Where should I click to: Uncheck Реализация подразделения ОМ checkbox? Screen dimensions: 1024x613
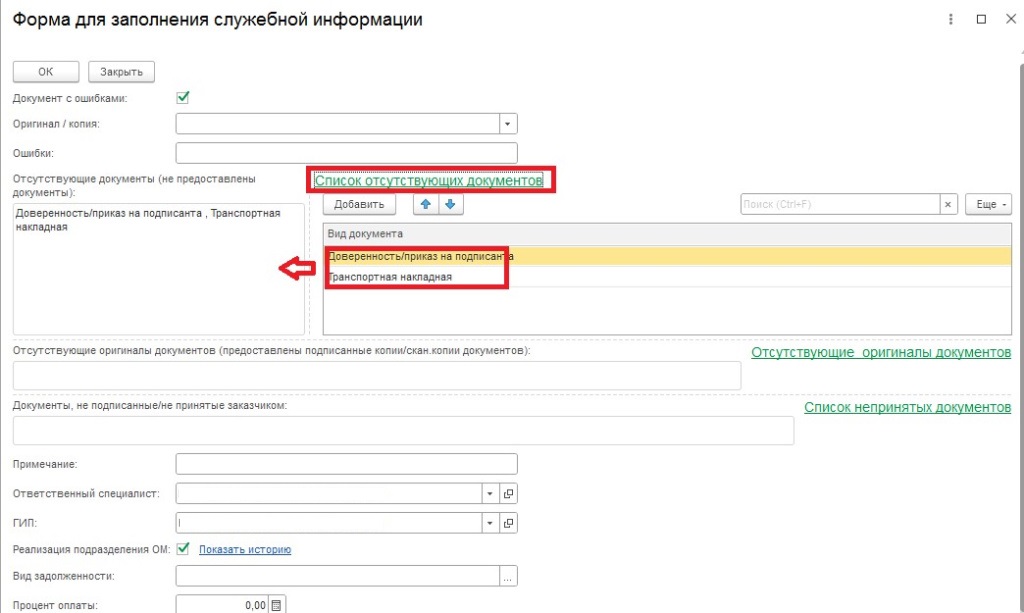pos(183,549)
